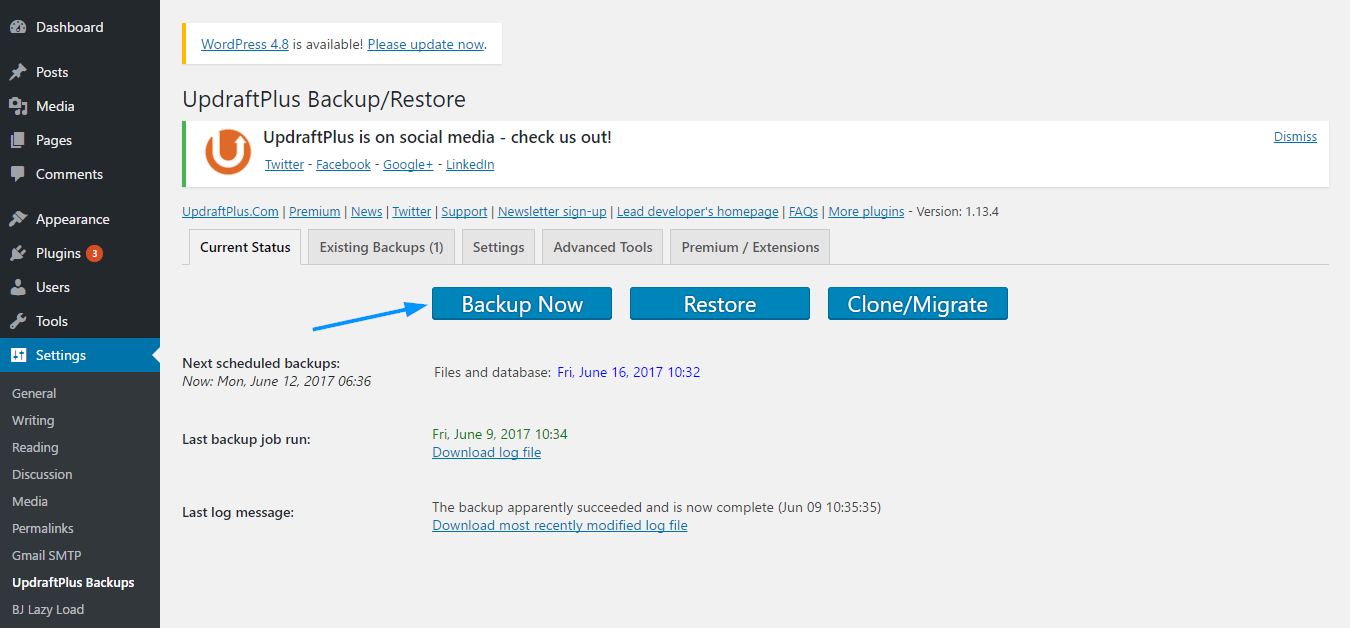Open Twitter link in header links

(x=412, y=212)
